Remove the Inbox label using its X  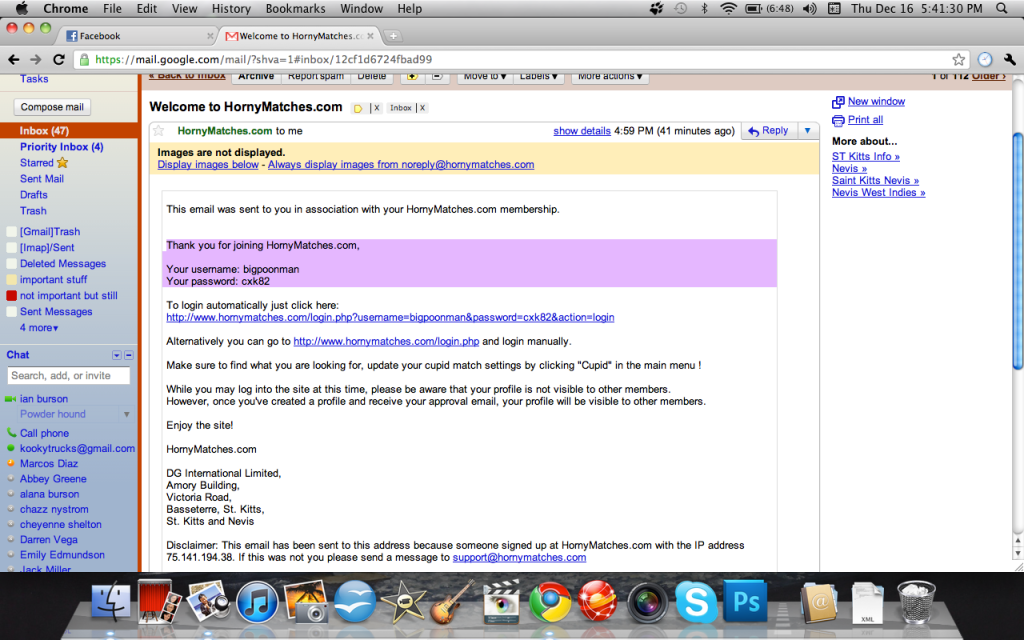pyautogui.click(x=422, y=108)
